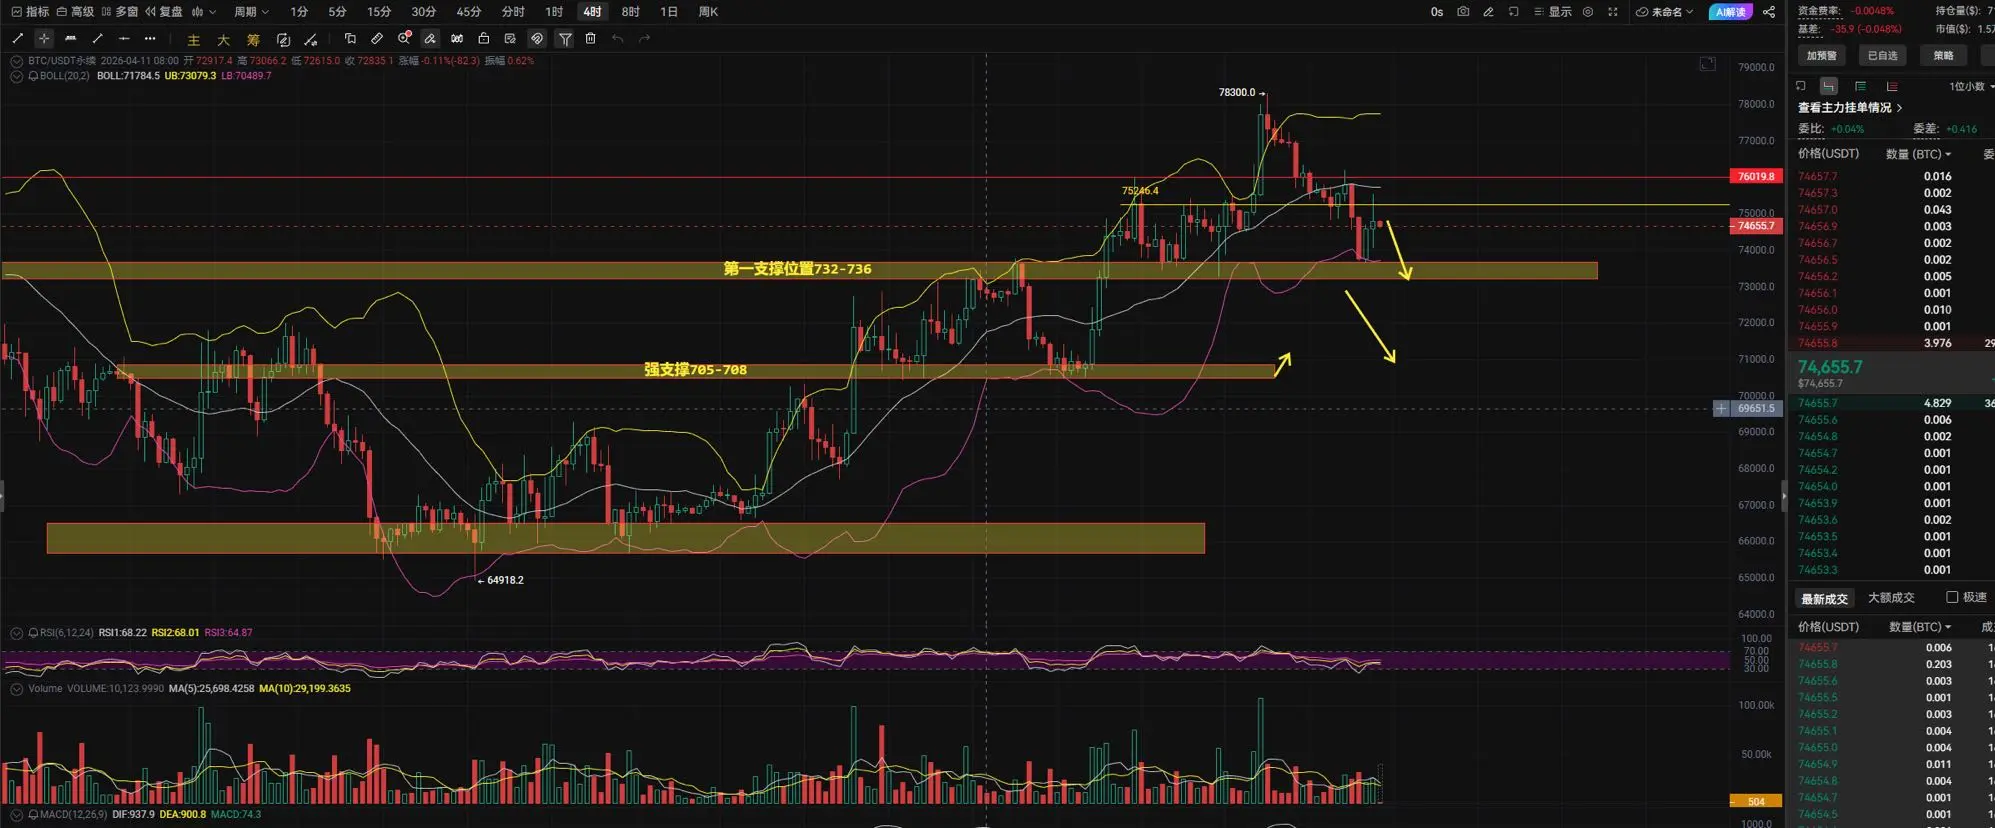
Task: Share the chart via share icon
Action: click(1769, 12)
